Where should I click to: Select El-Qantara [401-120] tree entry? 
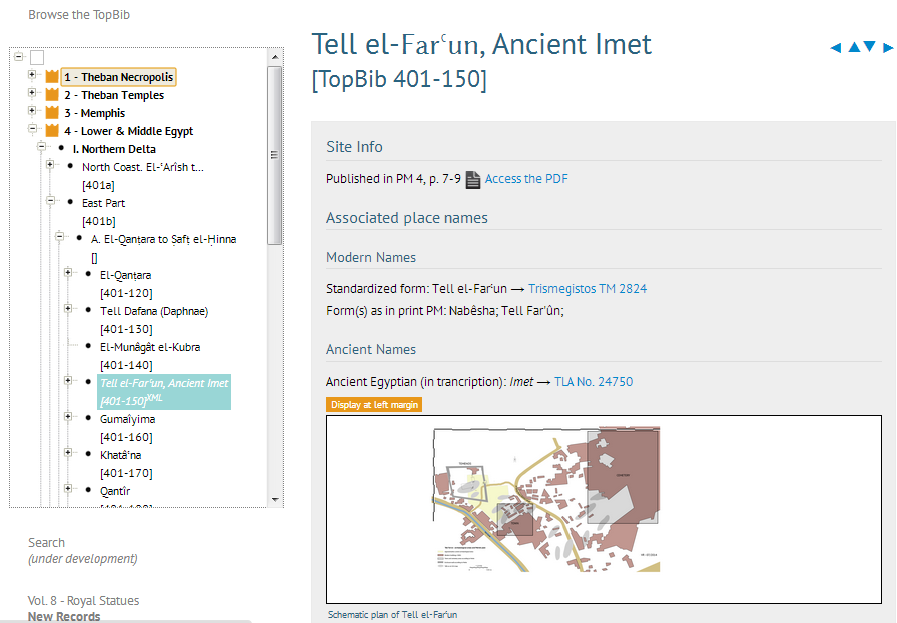[x=126, y=284]
